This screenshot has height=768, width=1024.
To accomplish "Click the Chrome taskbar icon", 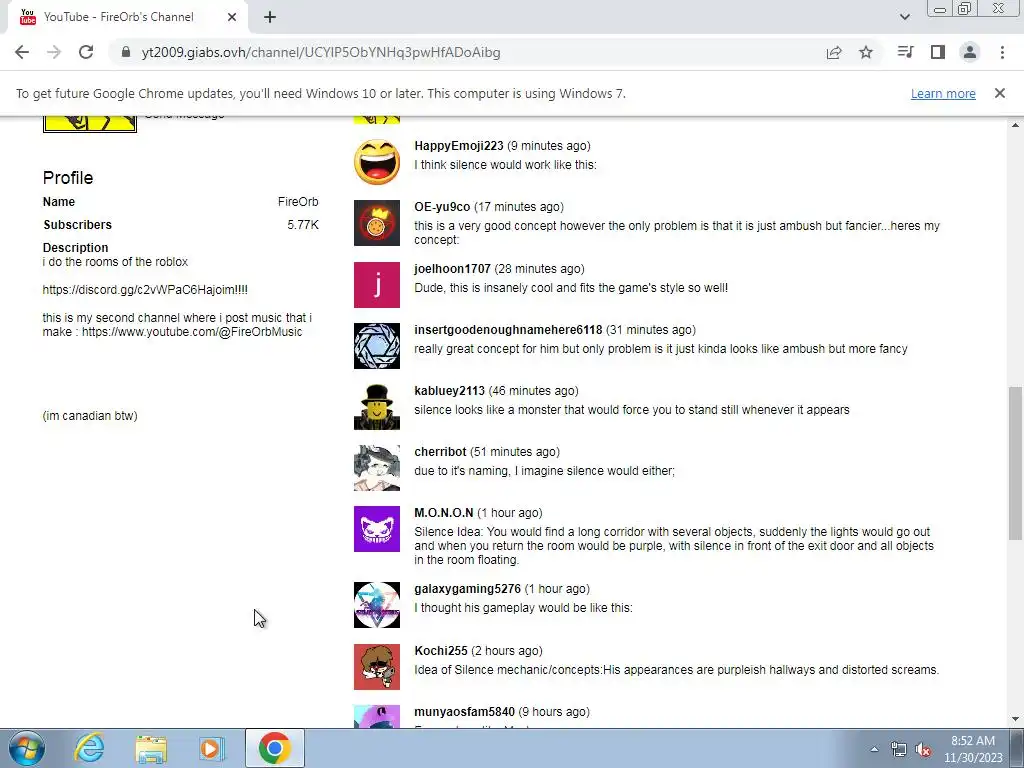I will [274, 748].
